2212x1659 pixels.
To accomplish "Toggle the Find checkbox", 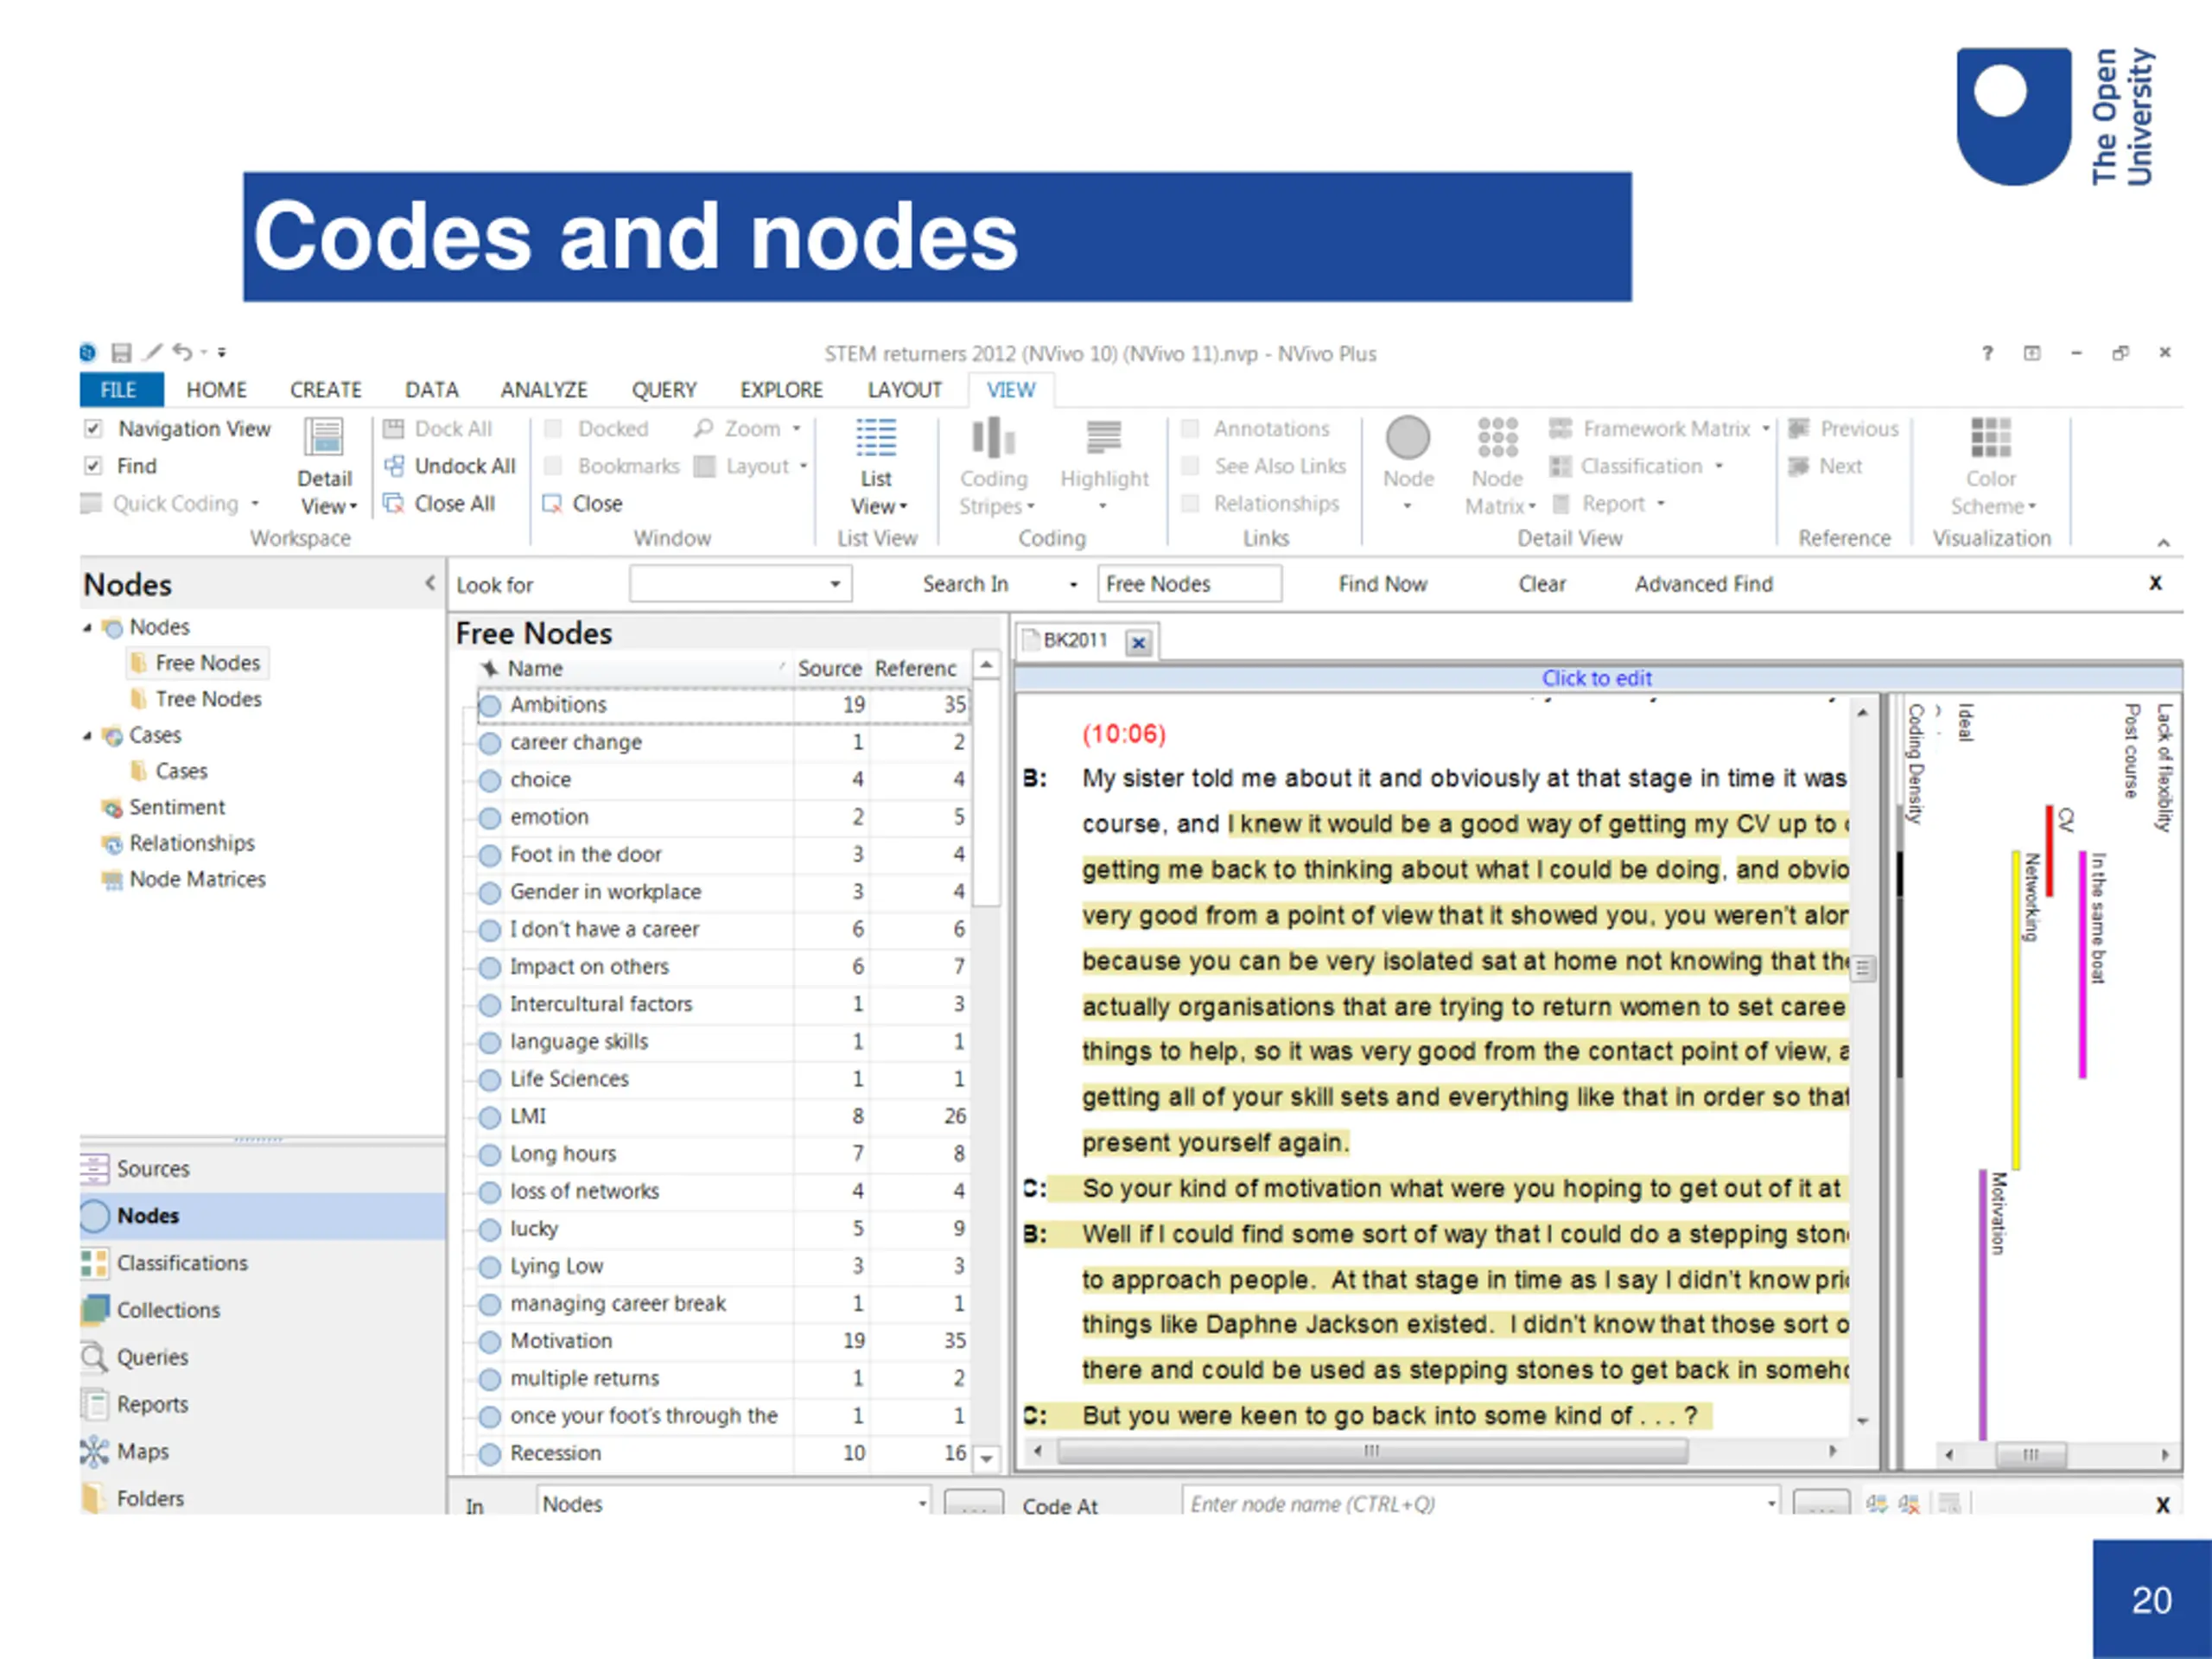I will tap(93, 466).
